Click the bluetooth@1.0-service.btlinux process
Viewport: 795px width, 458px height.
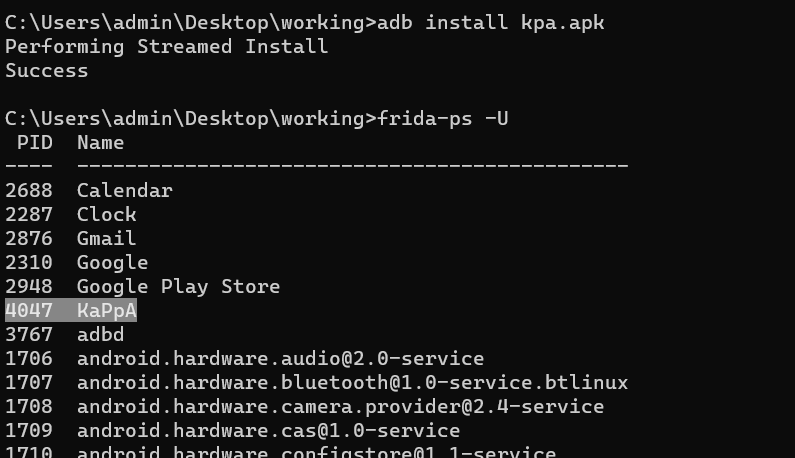[x=352, y=383]
